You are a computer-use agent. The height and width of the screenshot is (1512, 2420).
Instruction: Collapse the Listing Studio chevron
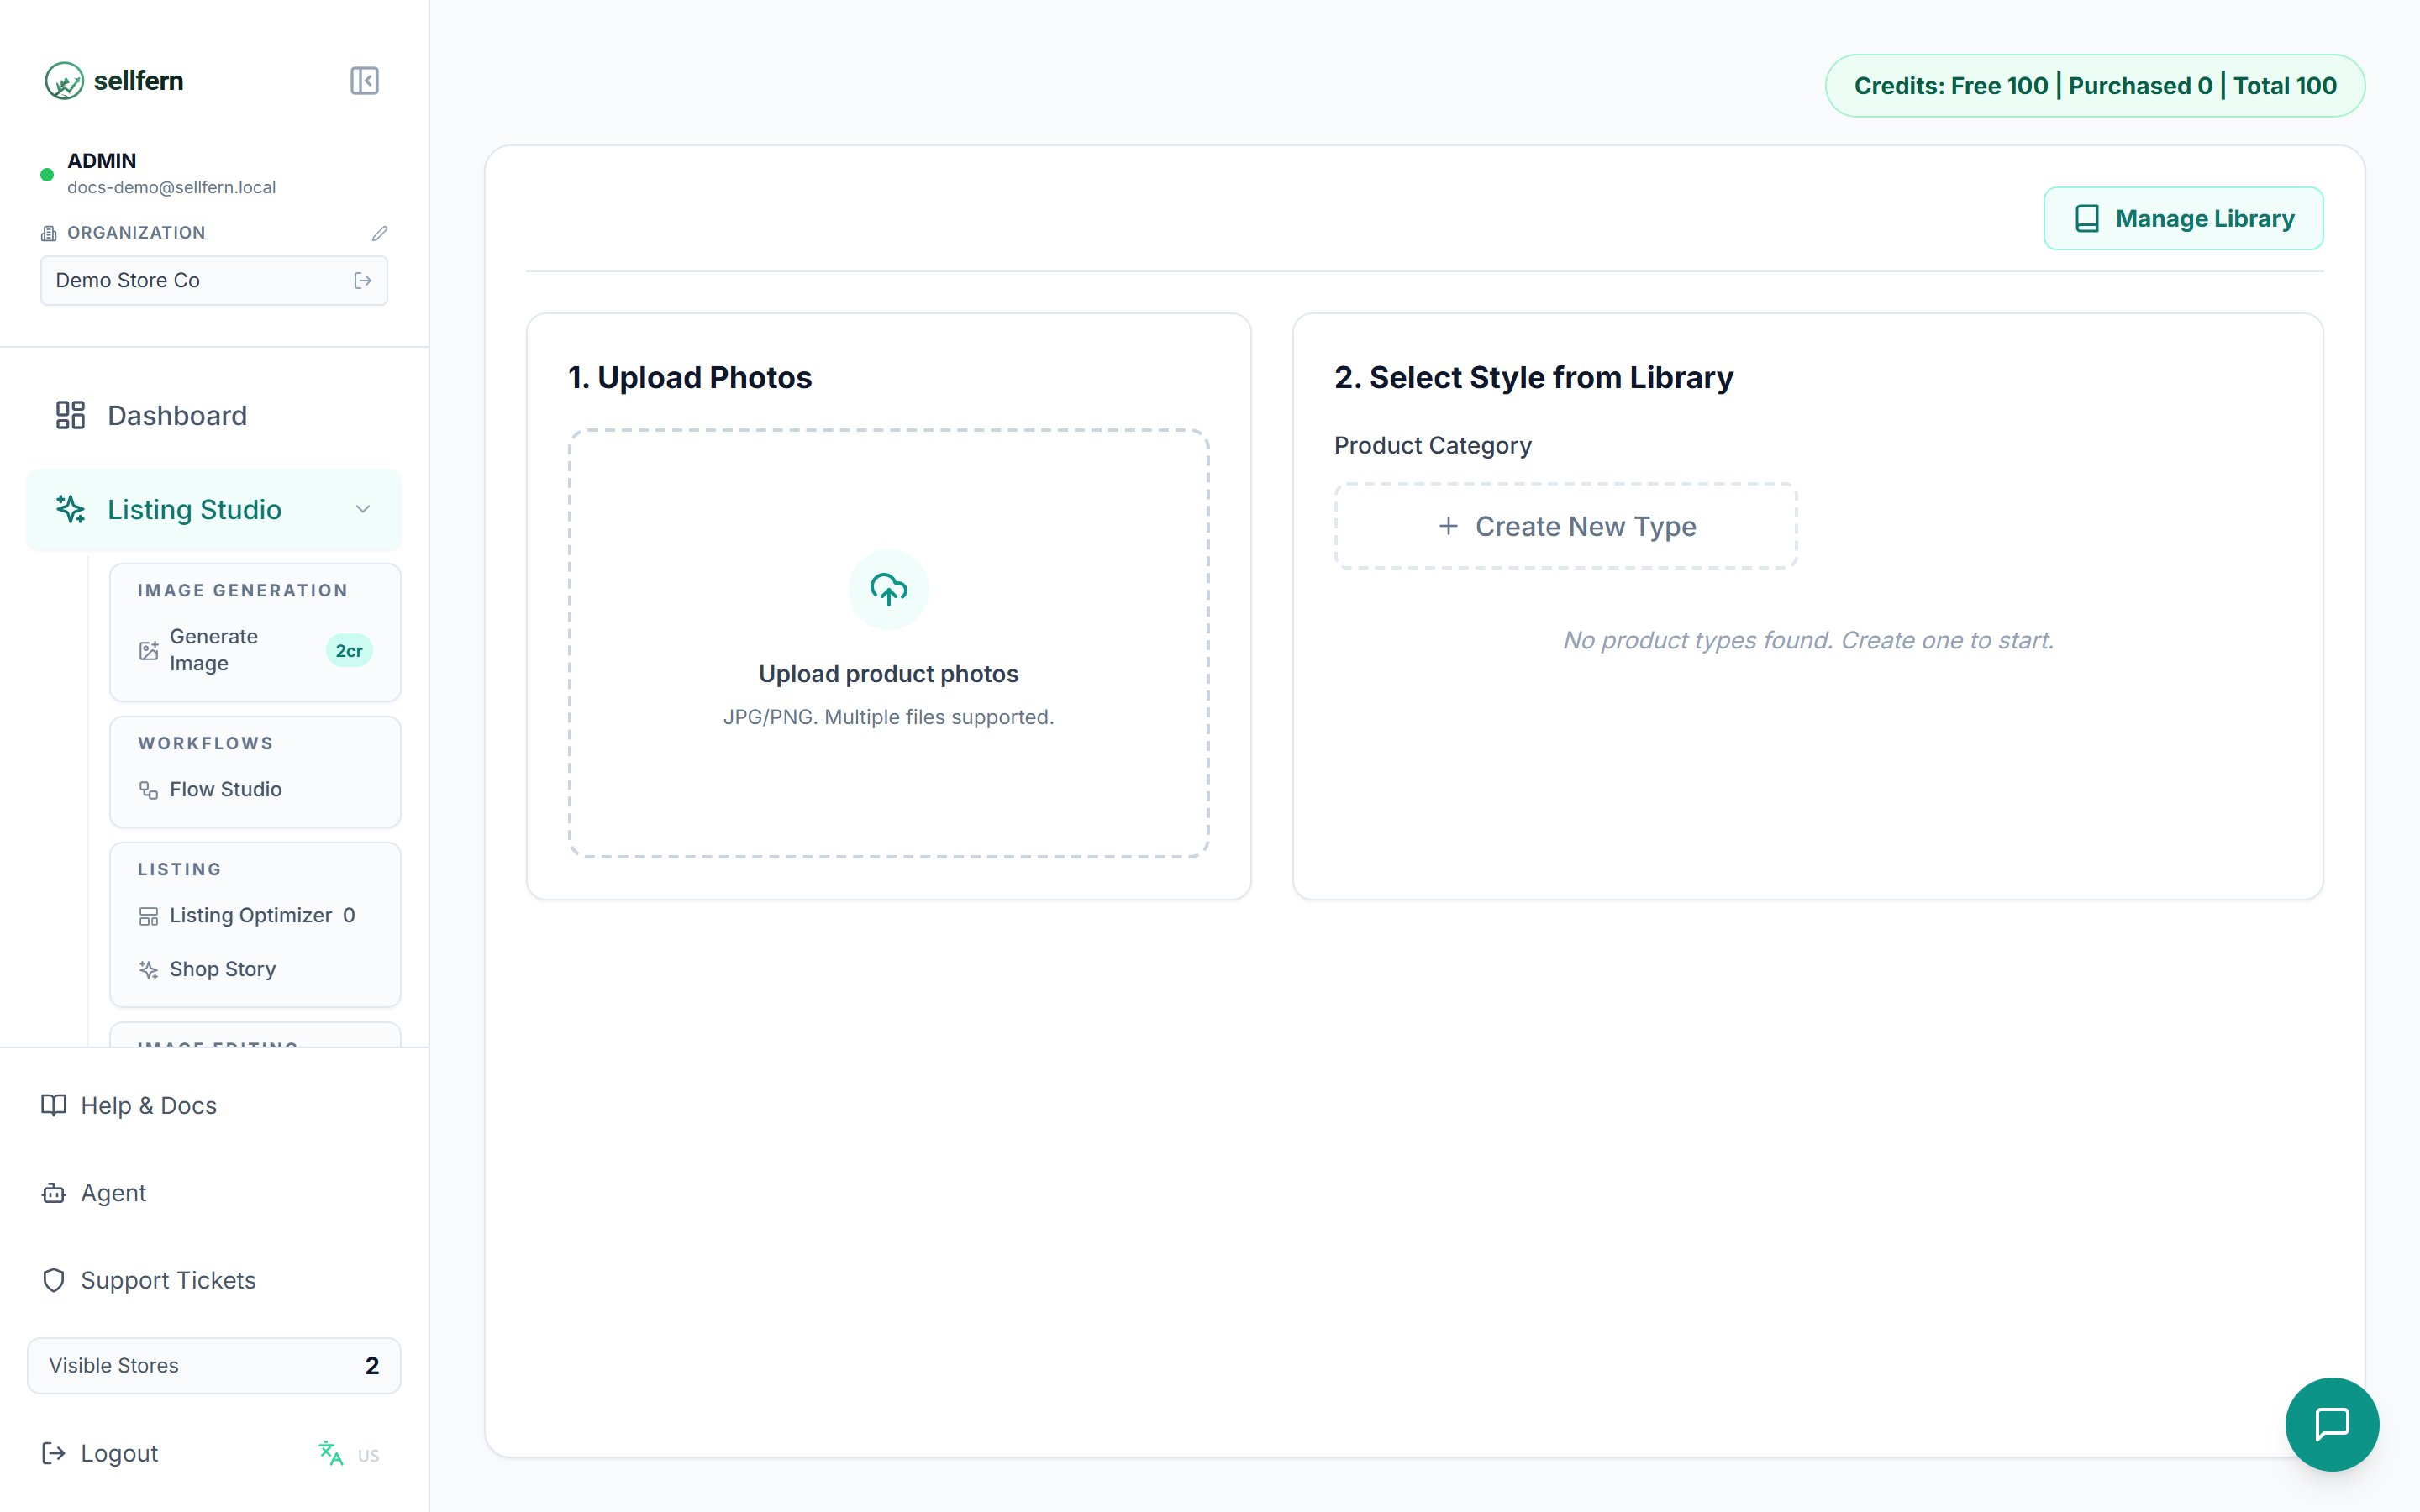point(363,509)
